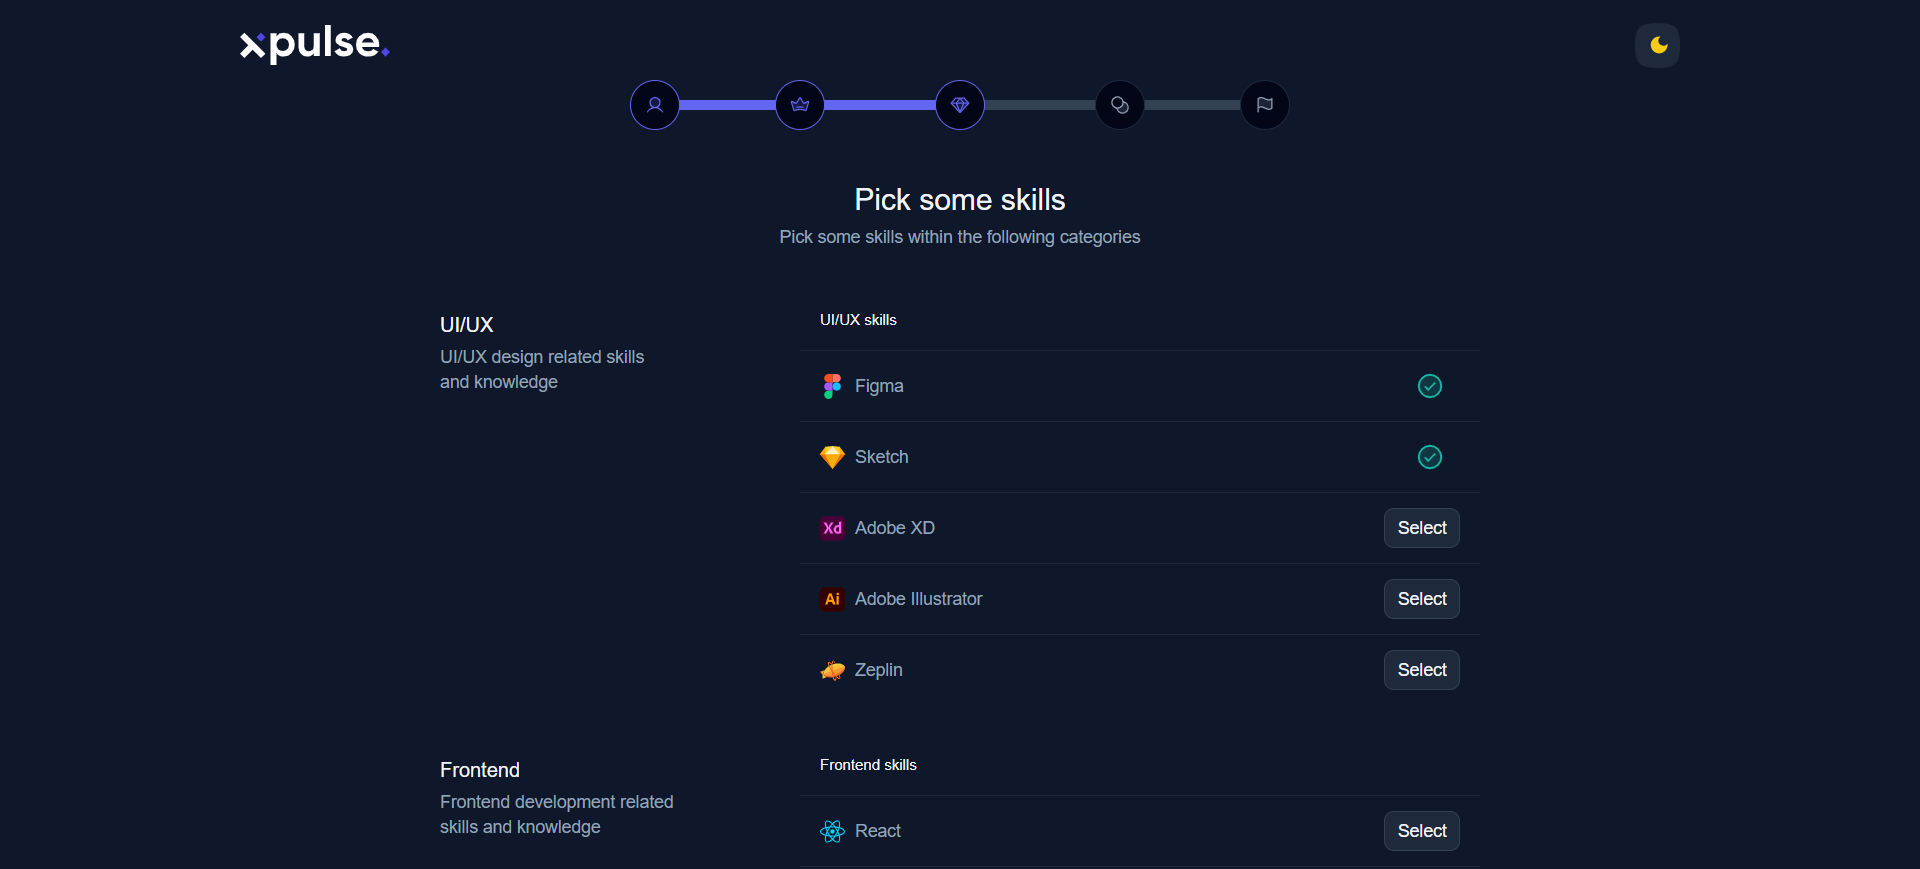1920x869 pixels.
Task: Select the React skill
Action: tap(1421, 831)
